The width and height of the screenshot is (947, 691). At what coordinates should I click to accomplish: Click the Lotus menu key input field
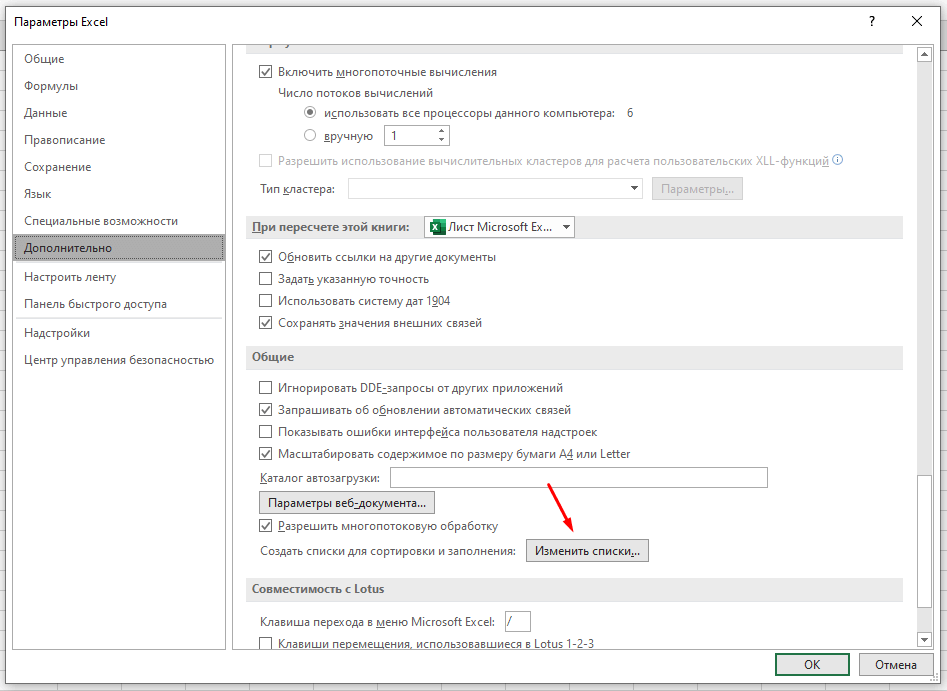click(x=518, y=622)
